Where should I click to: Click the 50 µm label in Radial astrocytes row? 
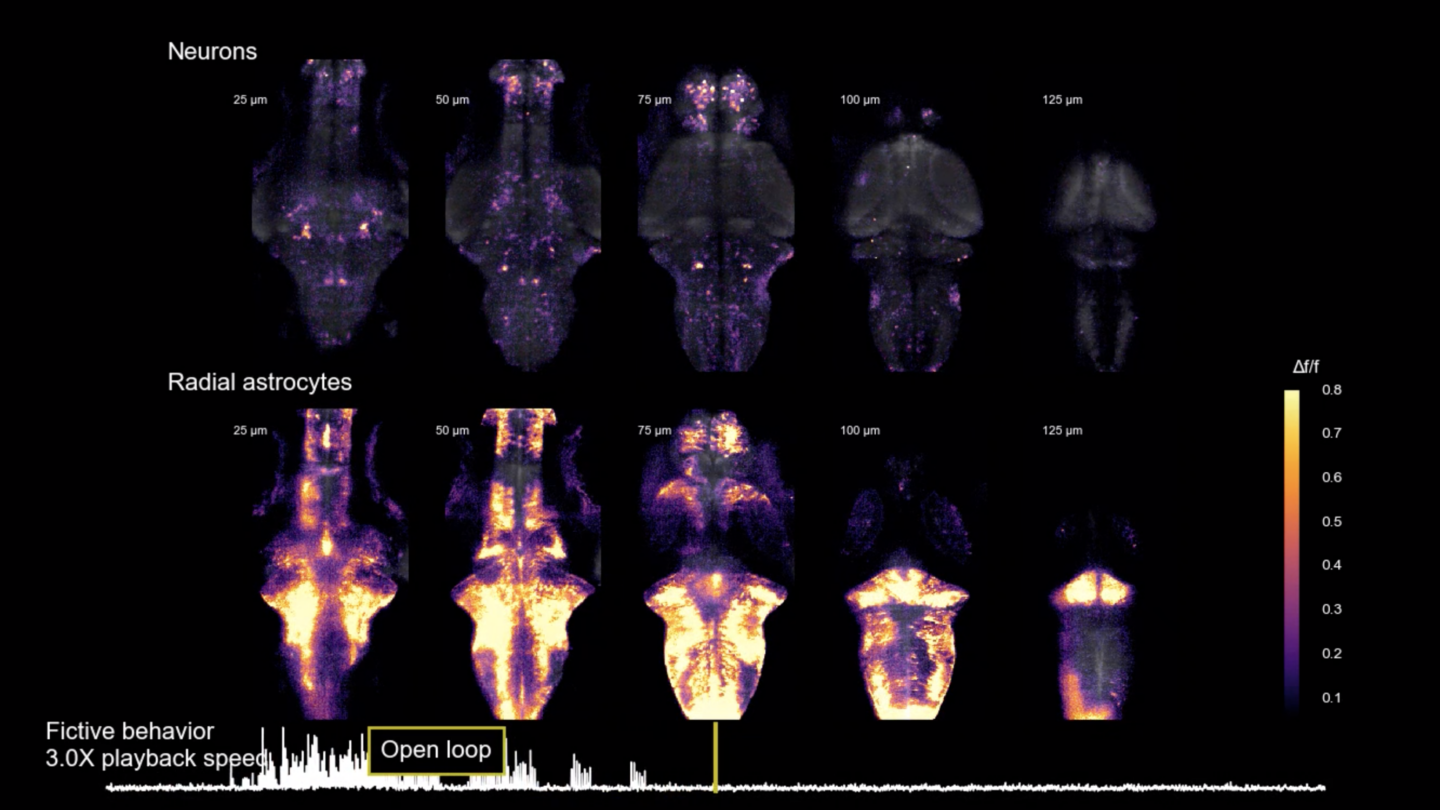pos(452,431)
